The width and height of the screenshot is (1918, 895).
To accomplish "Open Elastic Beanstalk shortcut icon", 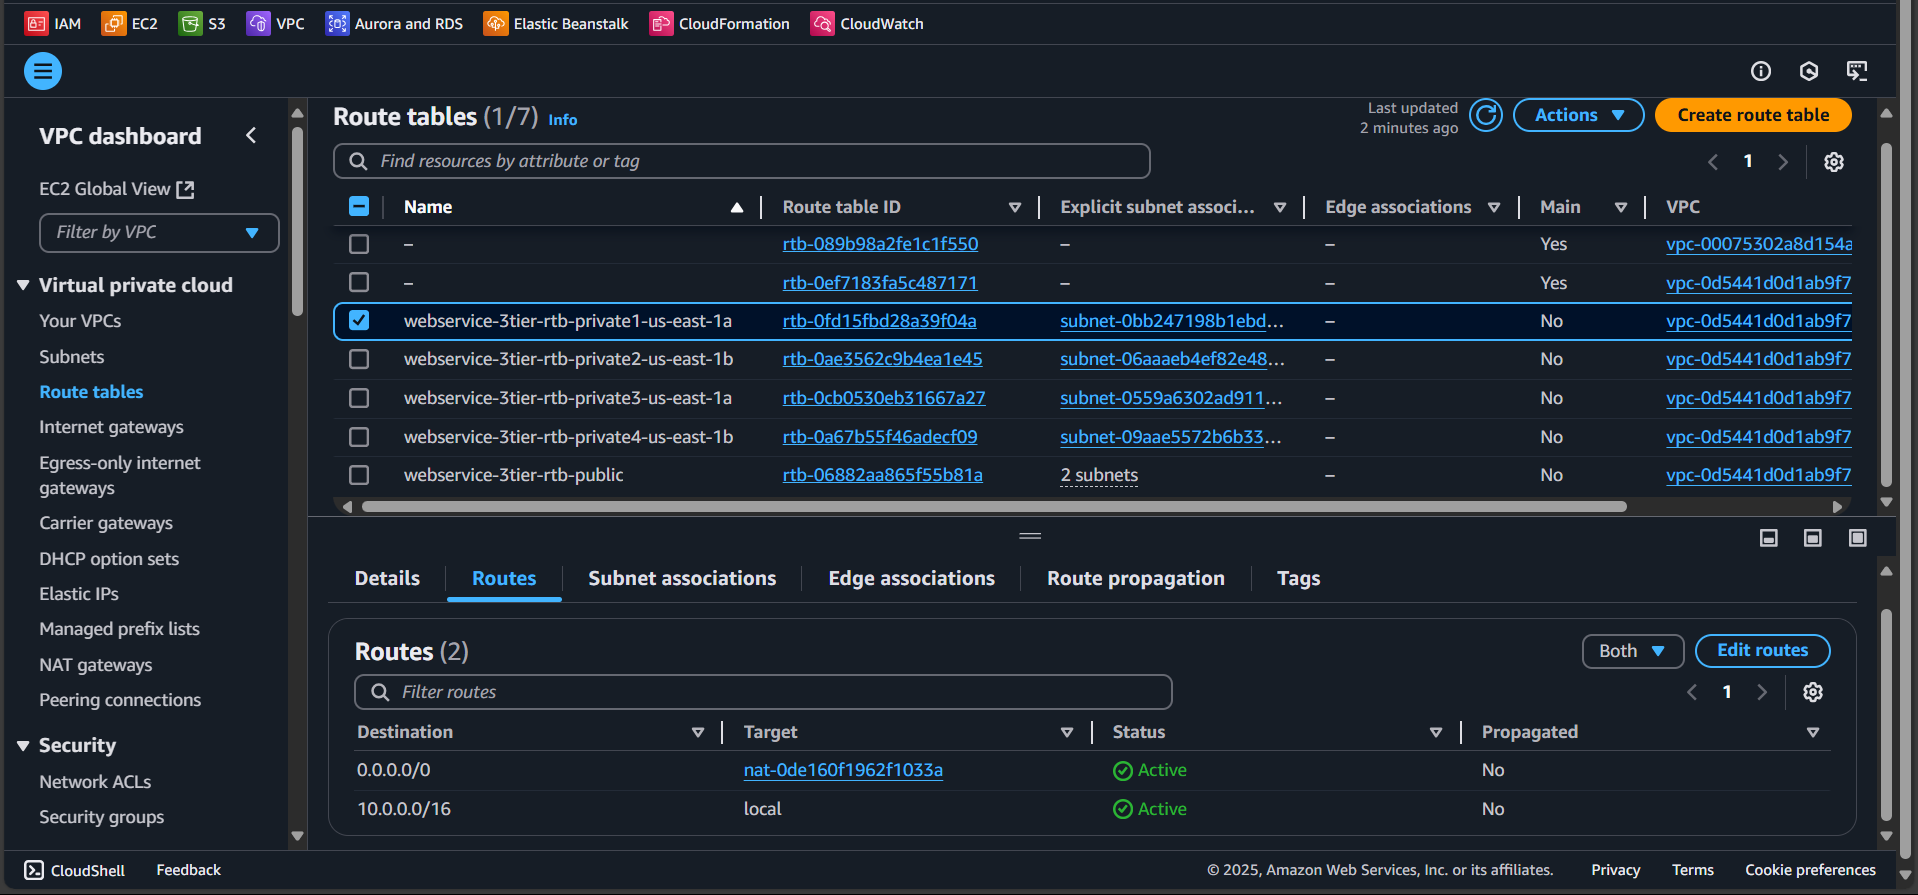I will [x=496, y=23].
